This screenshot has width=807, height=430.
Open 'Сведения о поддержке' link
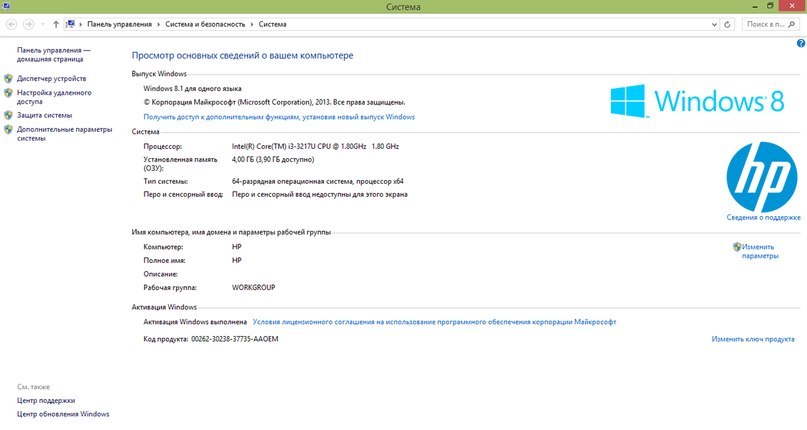pos(763,217)
